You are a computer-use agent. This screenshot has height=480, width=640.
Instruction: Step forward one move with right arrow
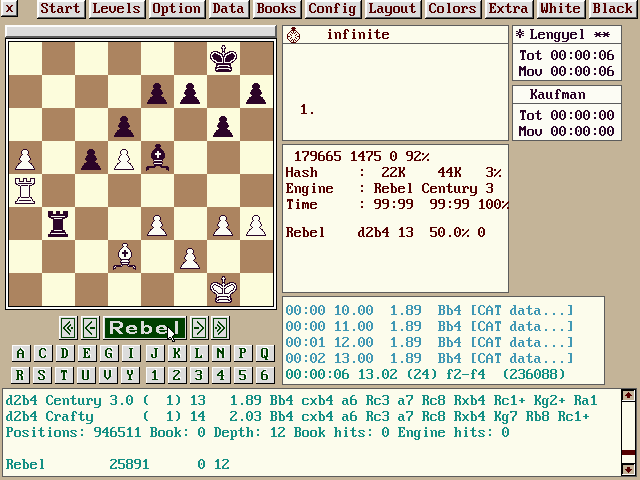[x=199, y=328]
